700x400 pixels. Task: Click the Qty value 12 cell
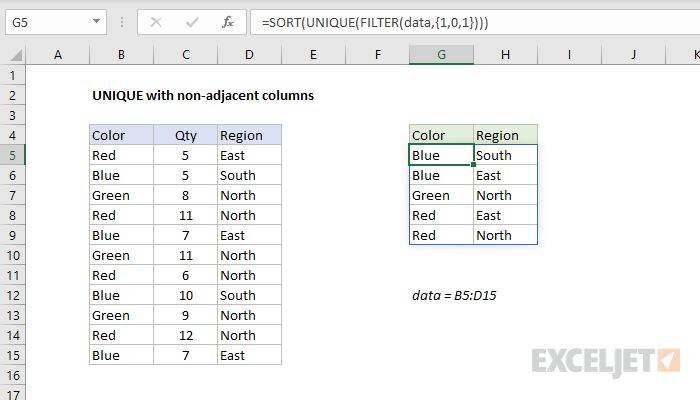pos(185,335)
